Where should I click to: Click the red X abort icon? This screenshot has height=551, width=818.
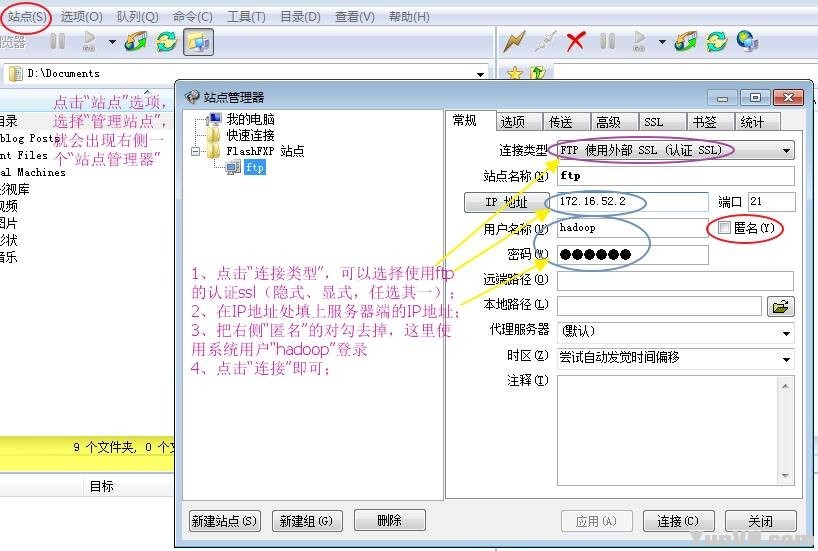(576, 41)
